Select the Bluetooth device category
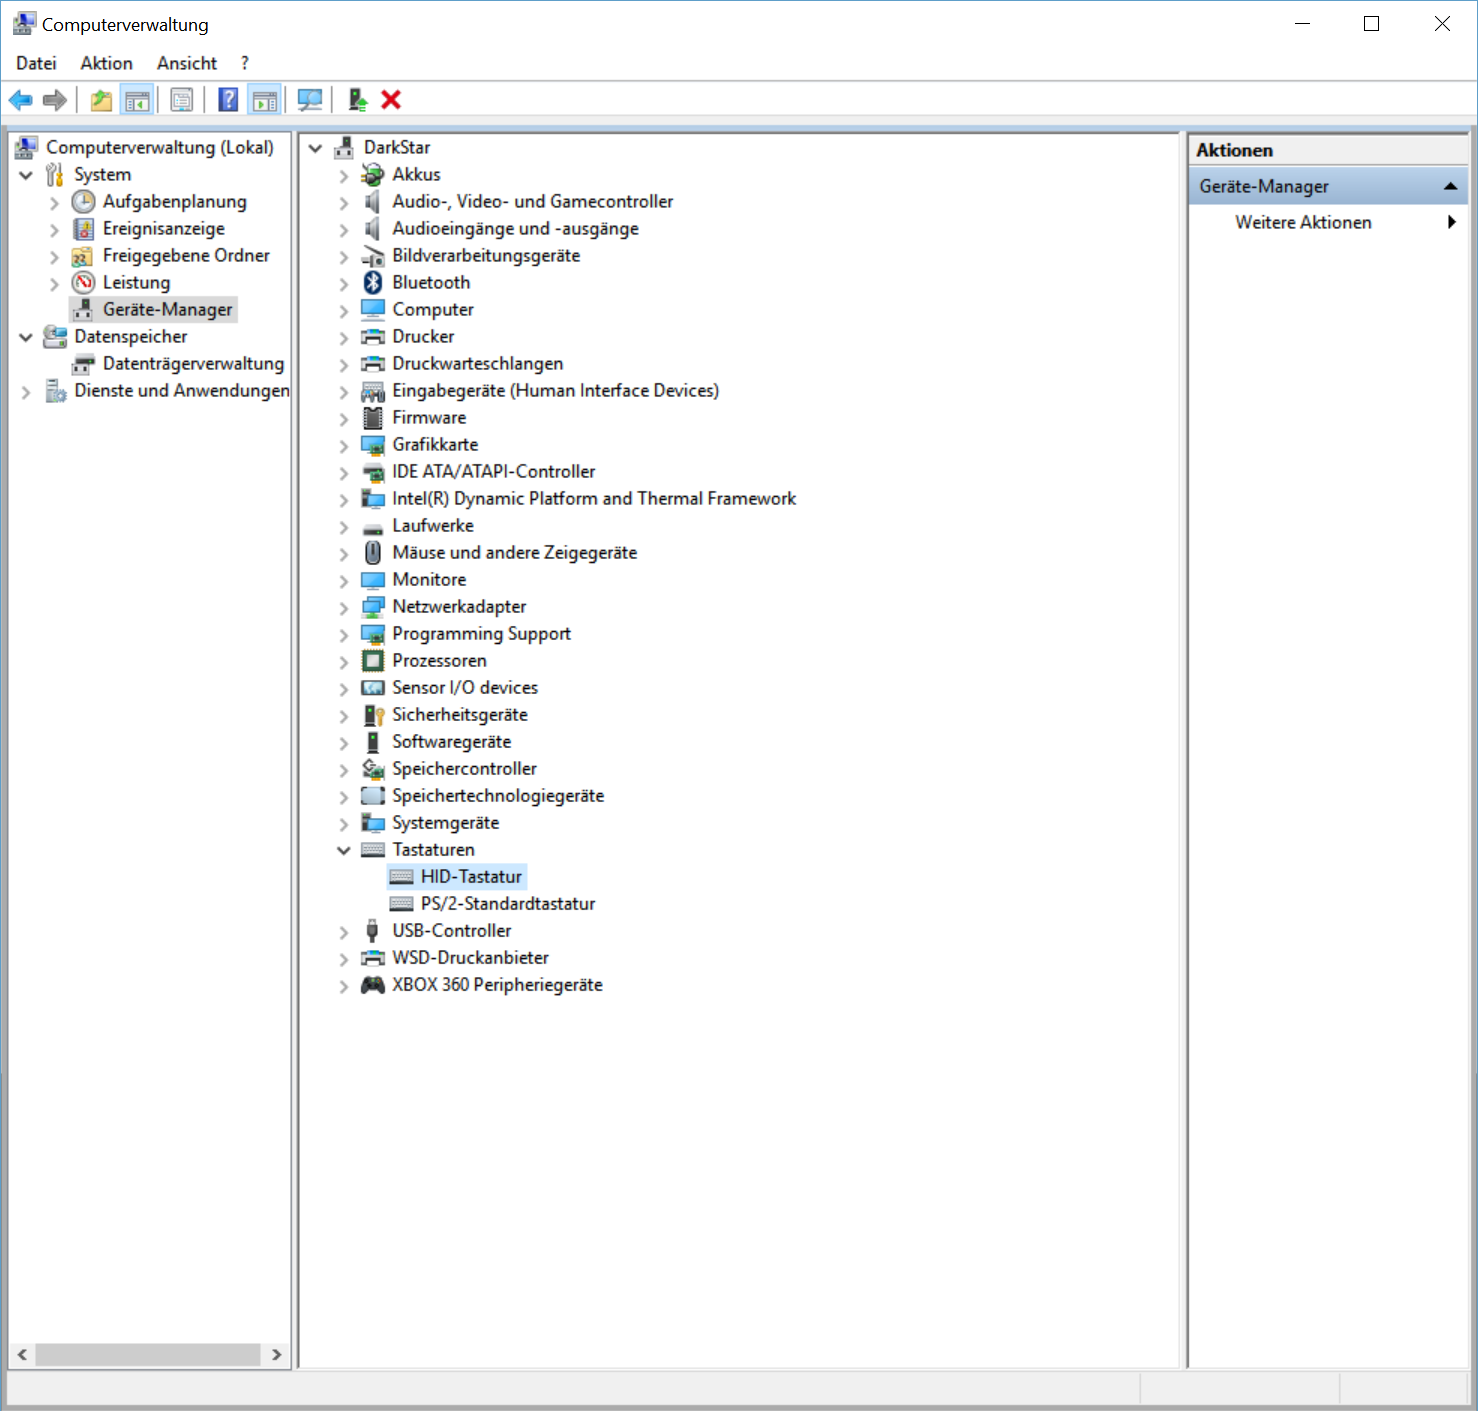 tap(430, 283)
